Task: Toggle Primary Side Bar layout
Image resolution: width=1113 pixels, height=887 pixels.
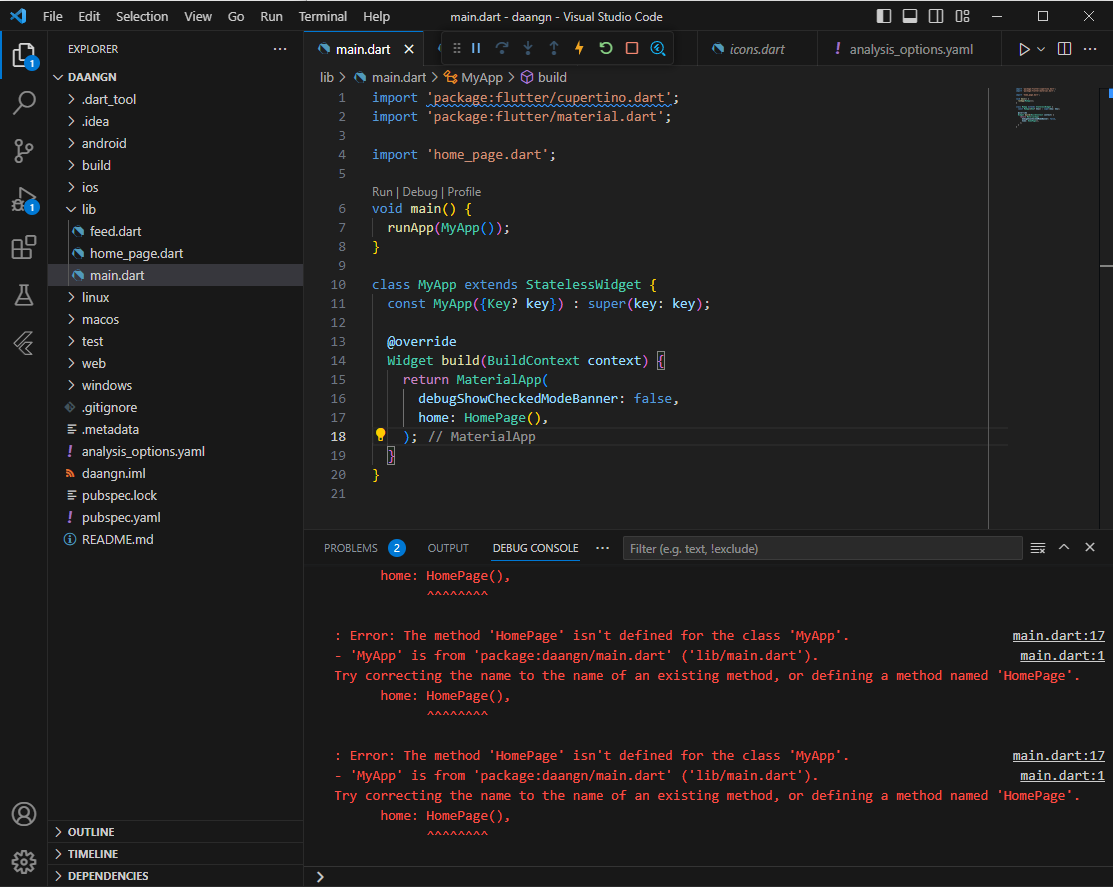Action: [884, 16]
